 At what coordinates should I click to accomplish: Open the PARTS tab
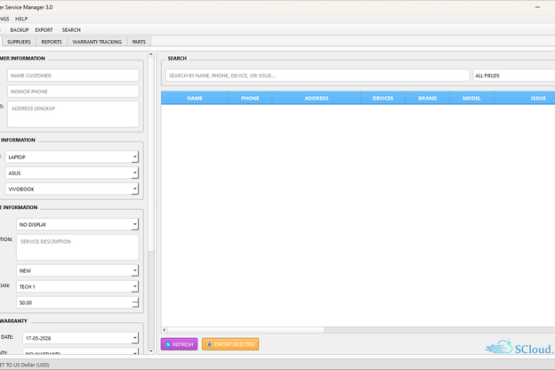tap(139, 42)
